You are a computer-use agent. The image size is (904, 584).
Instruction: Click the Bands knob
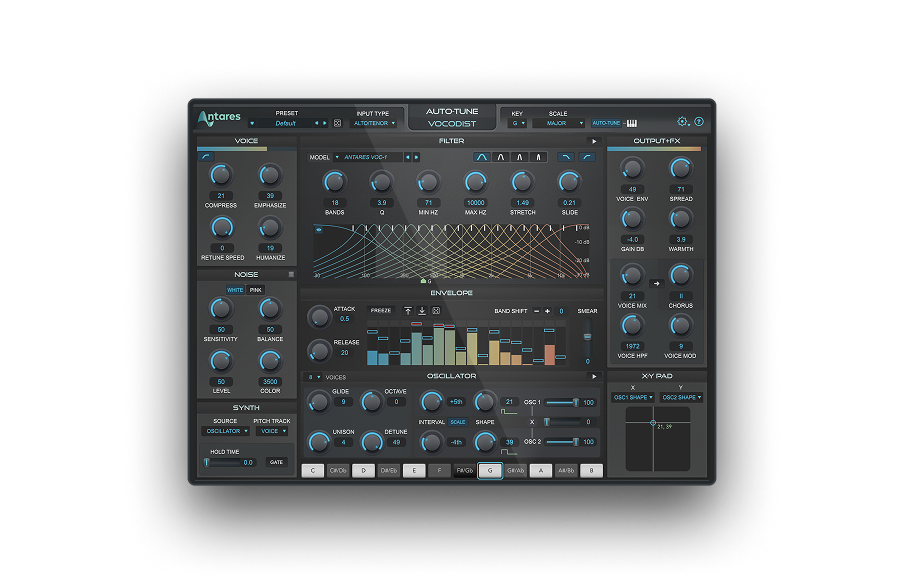click(334, 182)
